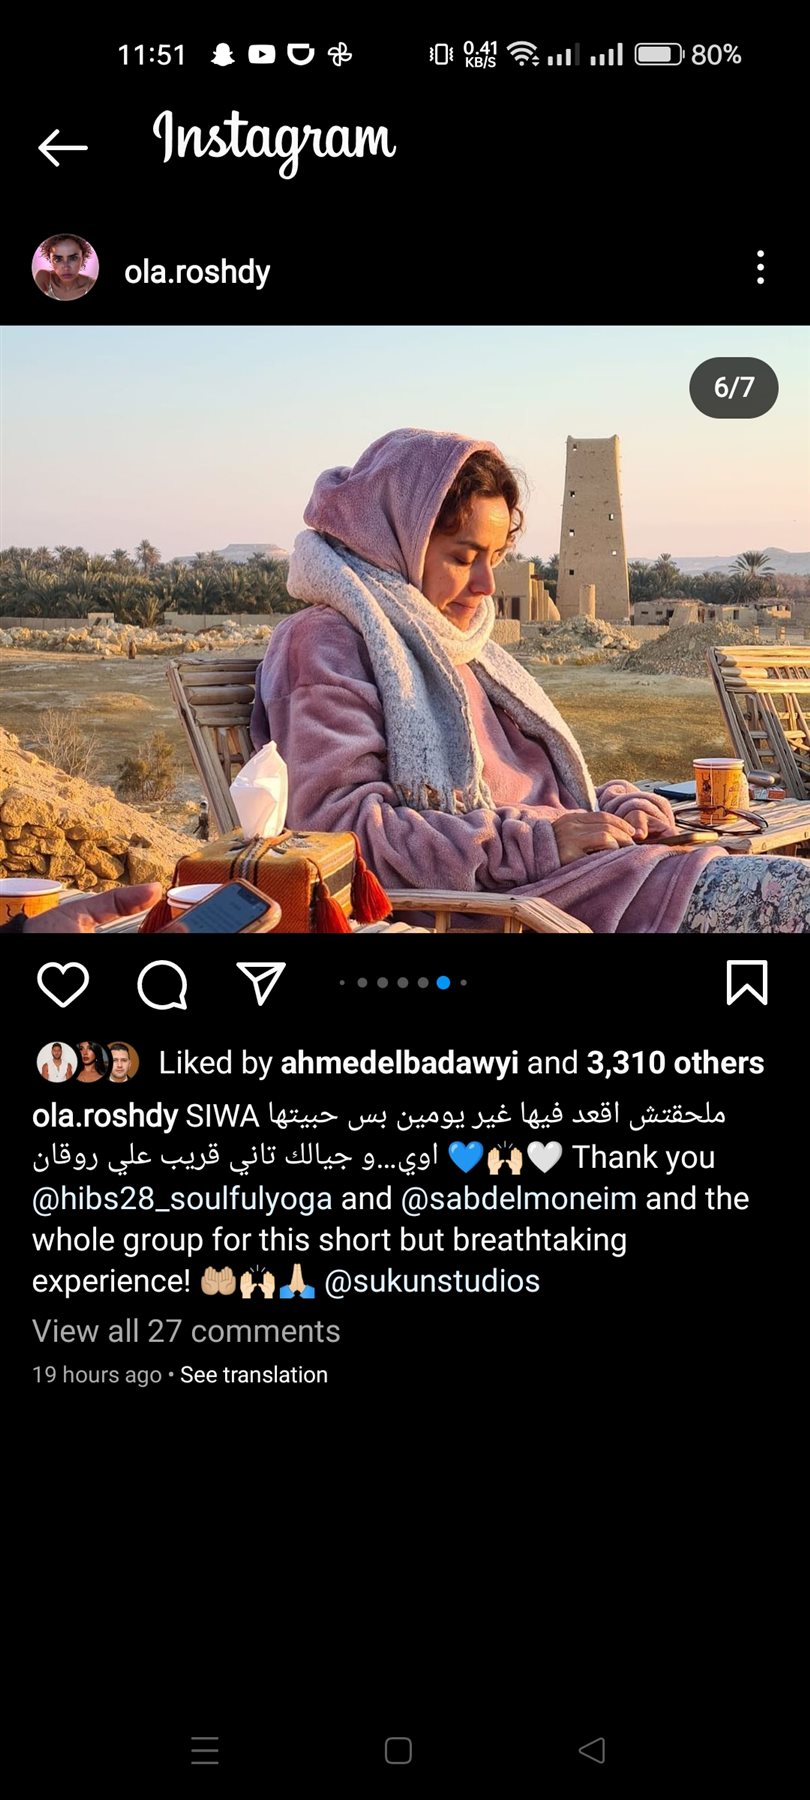Tap the back arrow icon
The width and height of the screenshot is (810, 1800).
[63, 147]
